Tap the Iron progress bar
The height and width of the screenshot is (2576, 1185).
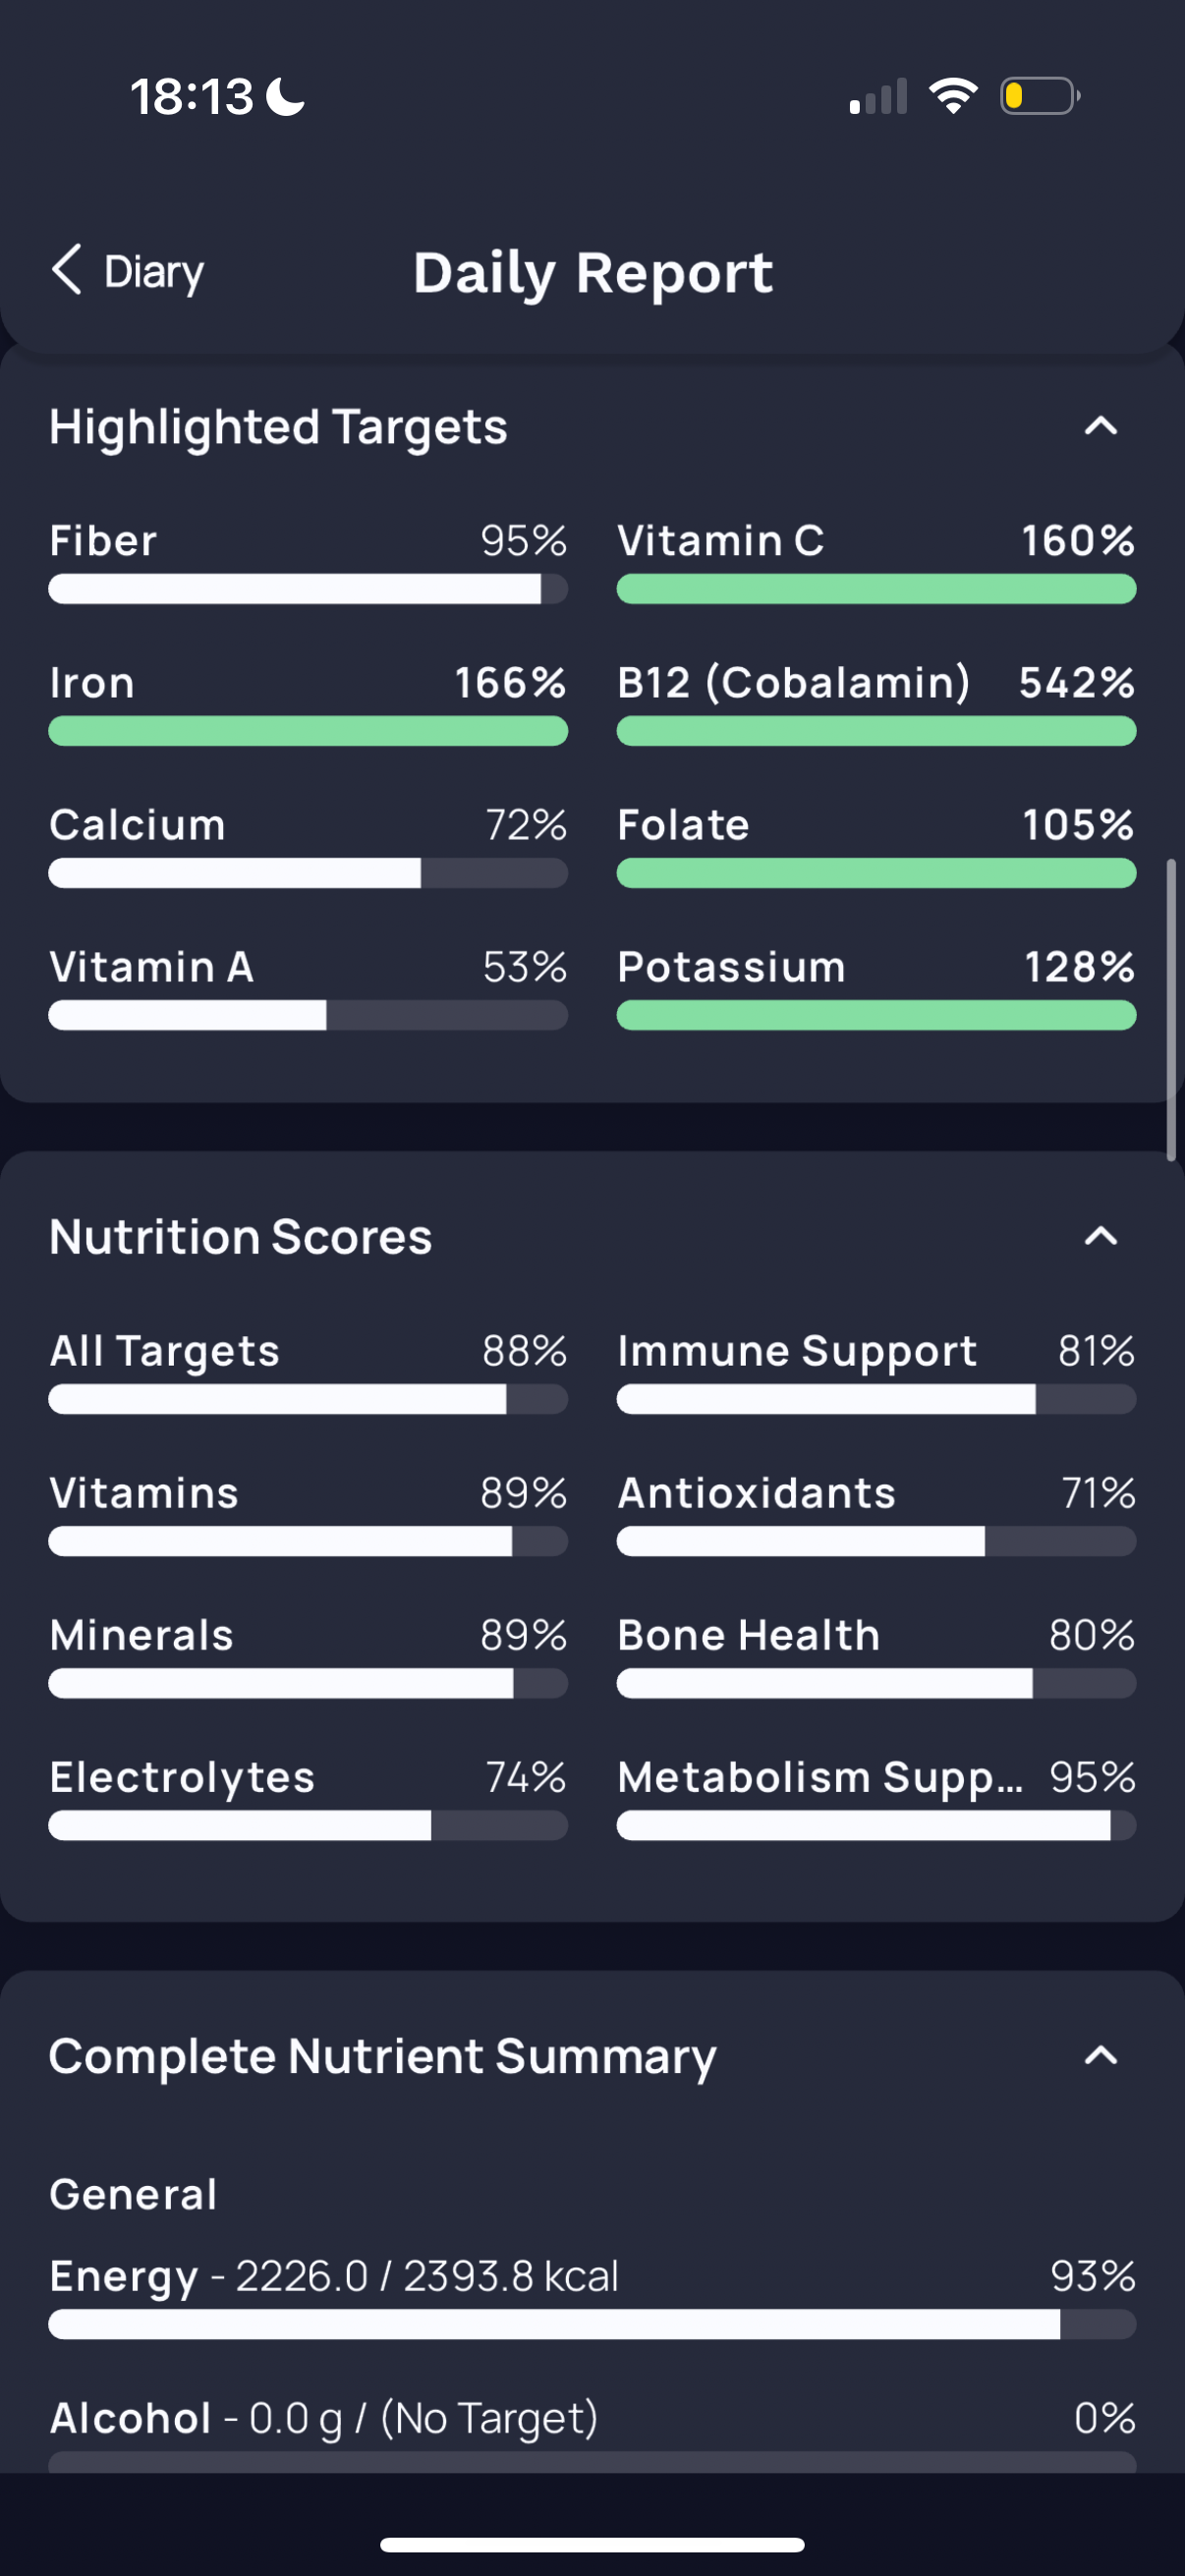click(x=308, y=731)
